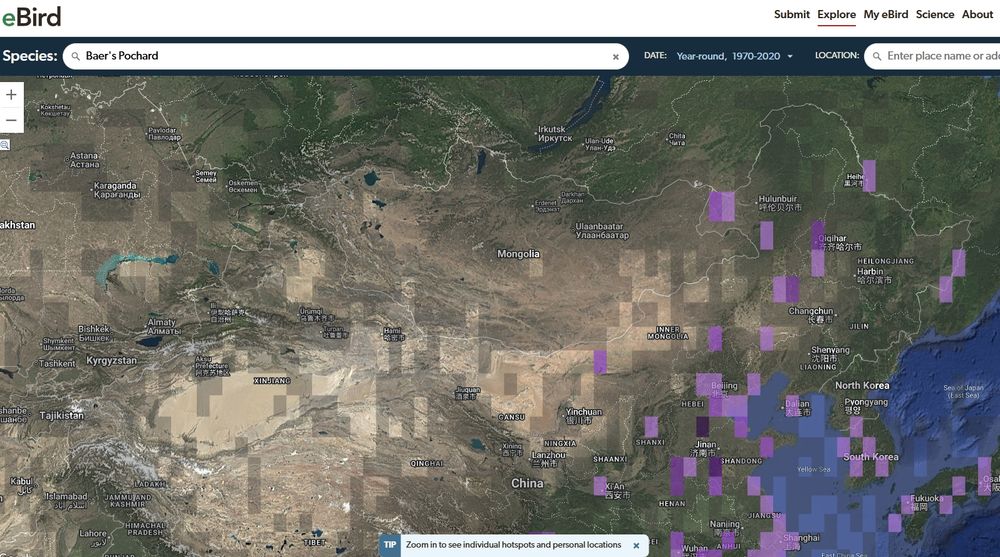Click the Xinjiang region label

272,381
